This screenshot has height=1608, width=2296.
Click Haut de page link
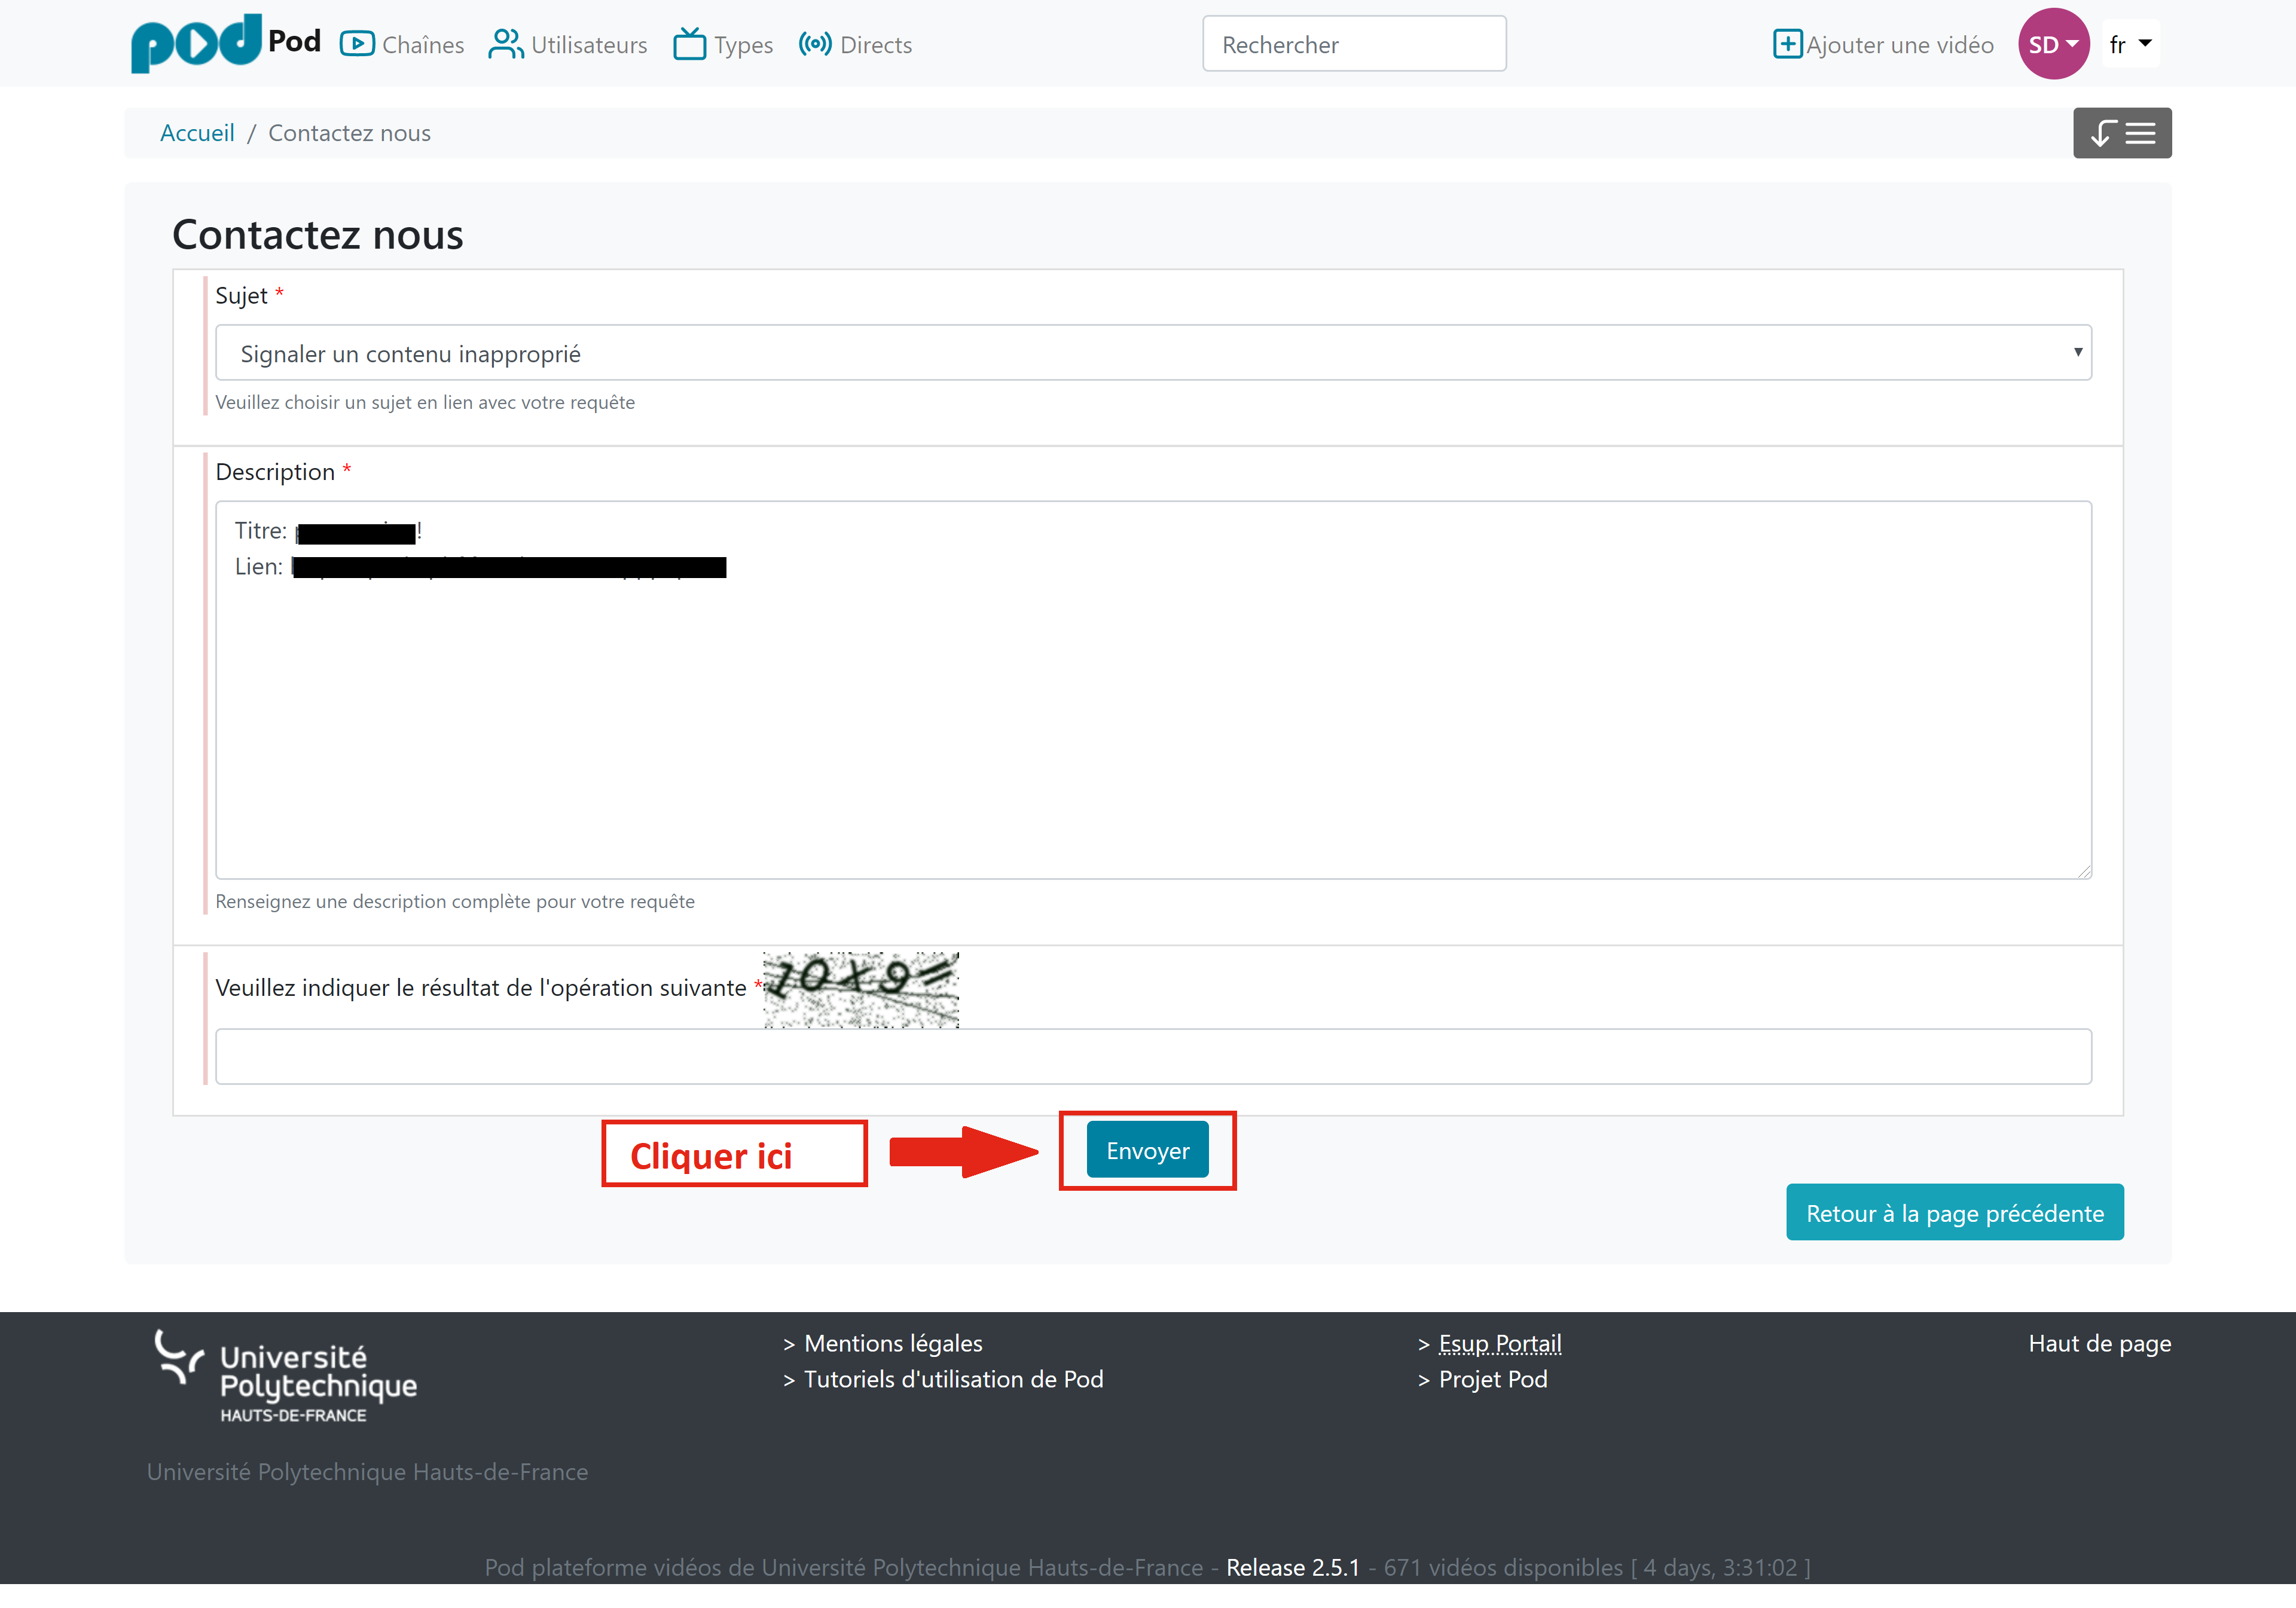(2099, 1343)
